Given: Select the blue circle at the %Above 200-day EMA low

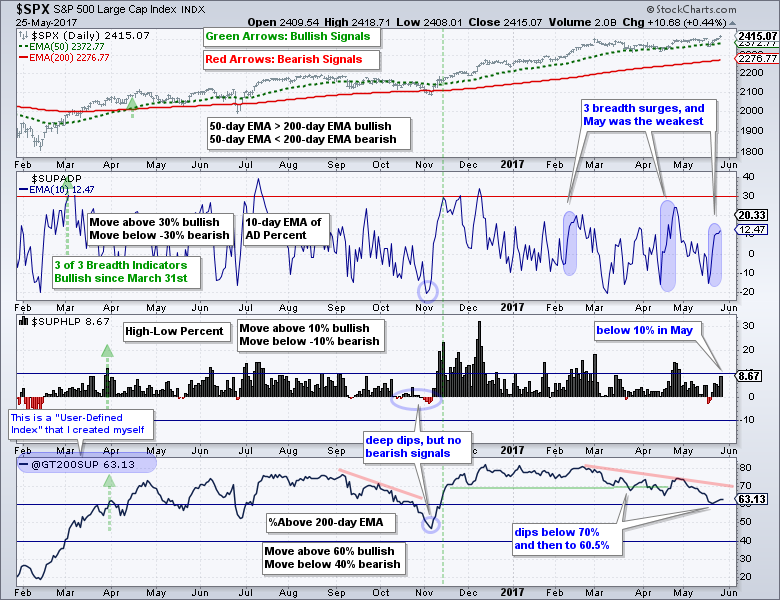Looking at the screenshot, I should [429, 524].
